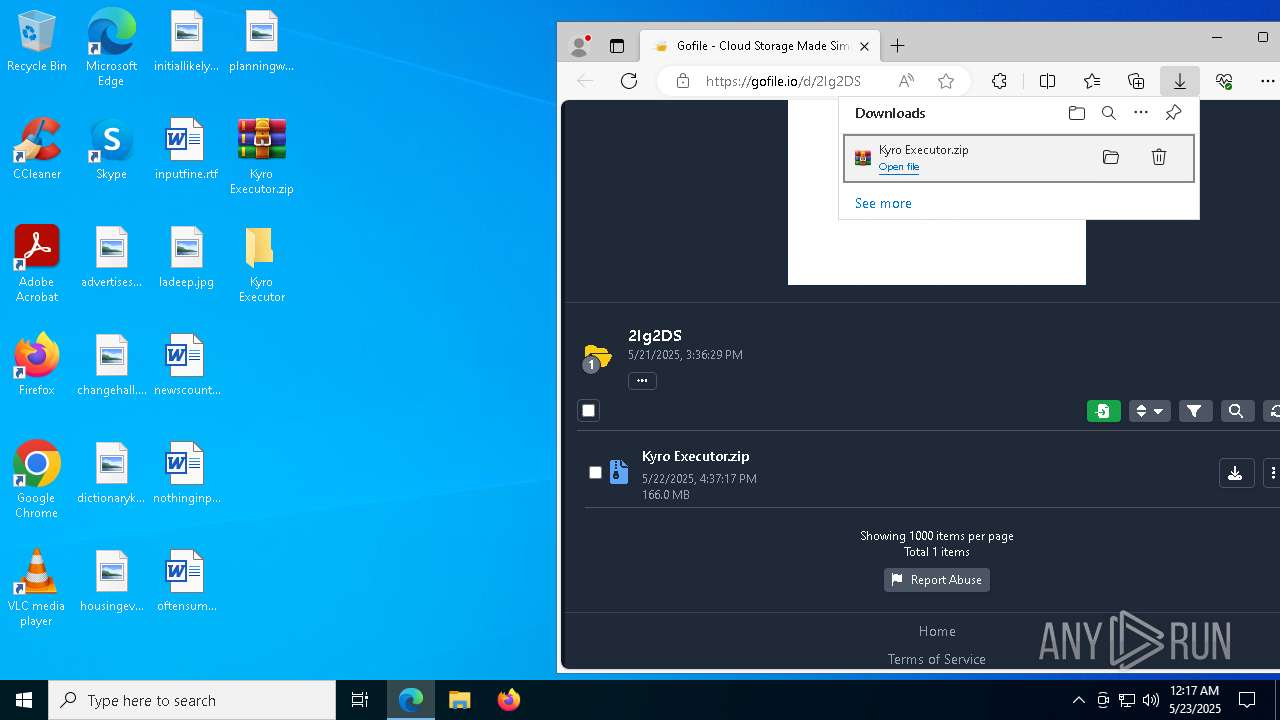Viewport: 1280px width, 720px height.
Task: Click the taskbar clock and date
Action: pos(1194,700)
